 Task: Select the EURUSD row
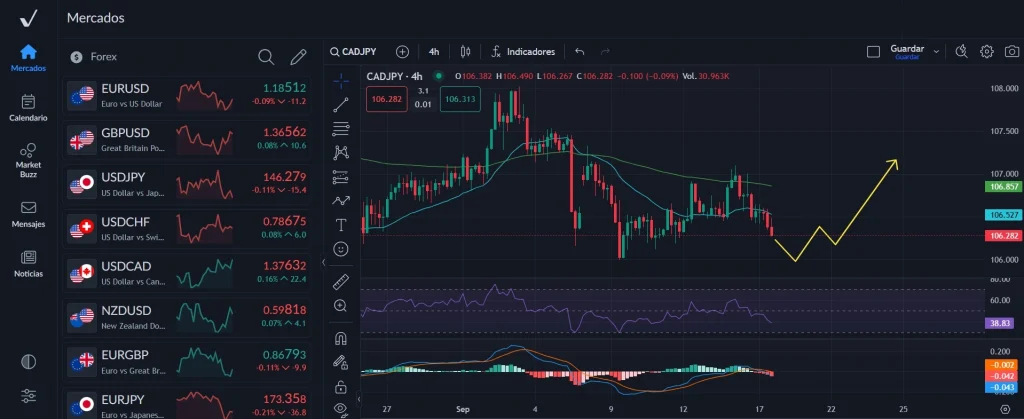187,95
